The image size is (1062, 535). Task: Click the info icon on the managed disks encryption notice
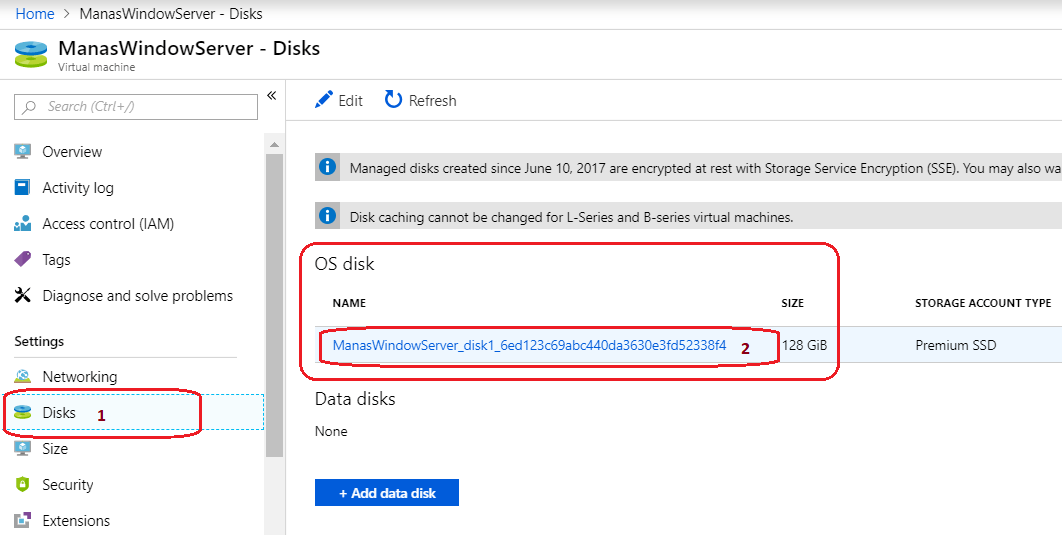point(327,167)
